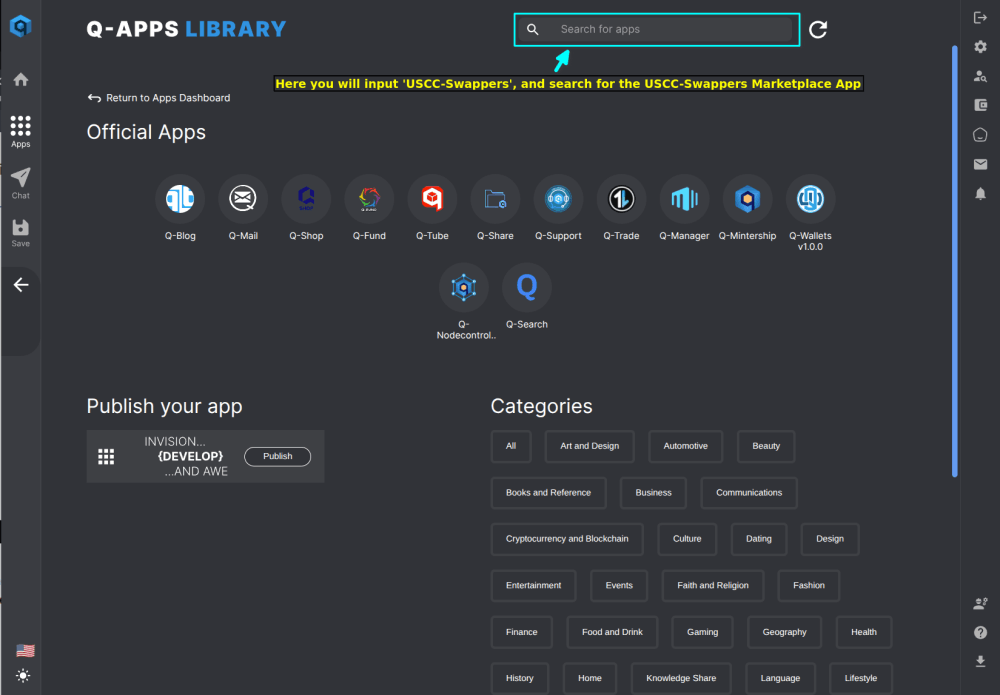Return to Apps Dashboard link
Screen dimensions: 1000x695
[159, 98]
